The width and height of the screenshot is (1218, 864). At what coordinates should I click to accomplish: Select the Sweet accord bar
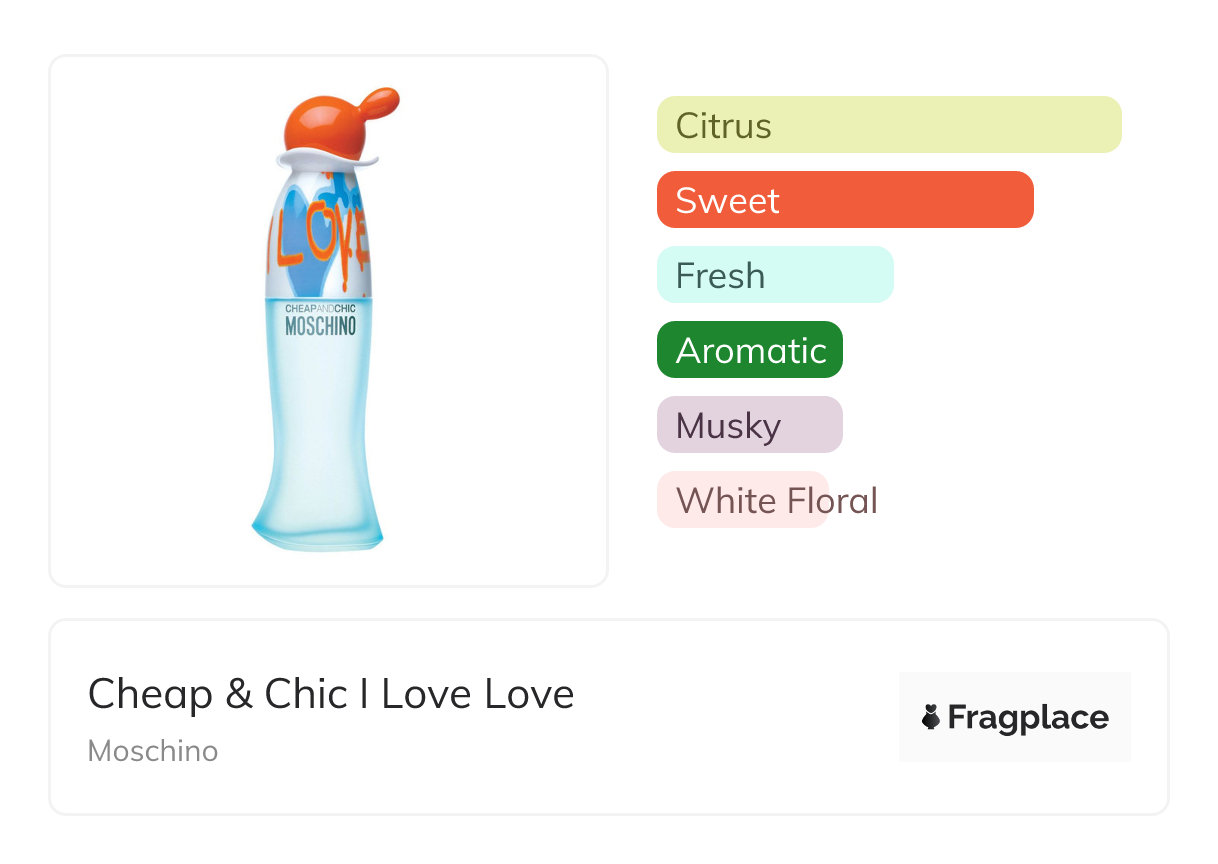(x=844, y=200)
